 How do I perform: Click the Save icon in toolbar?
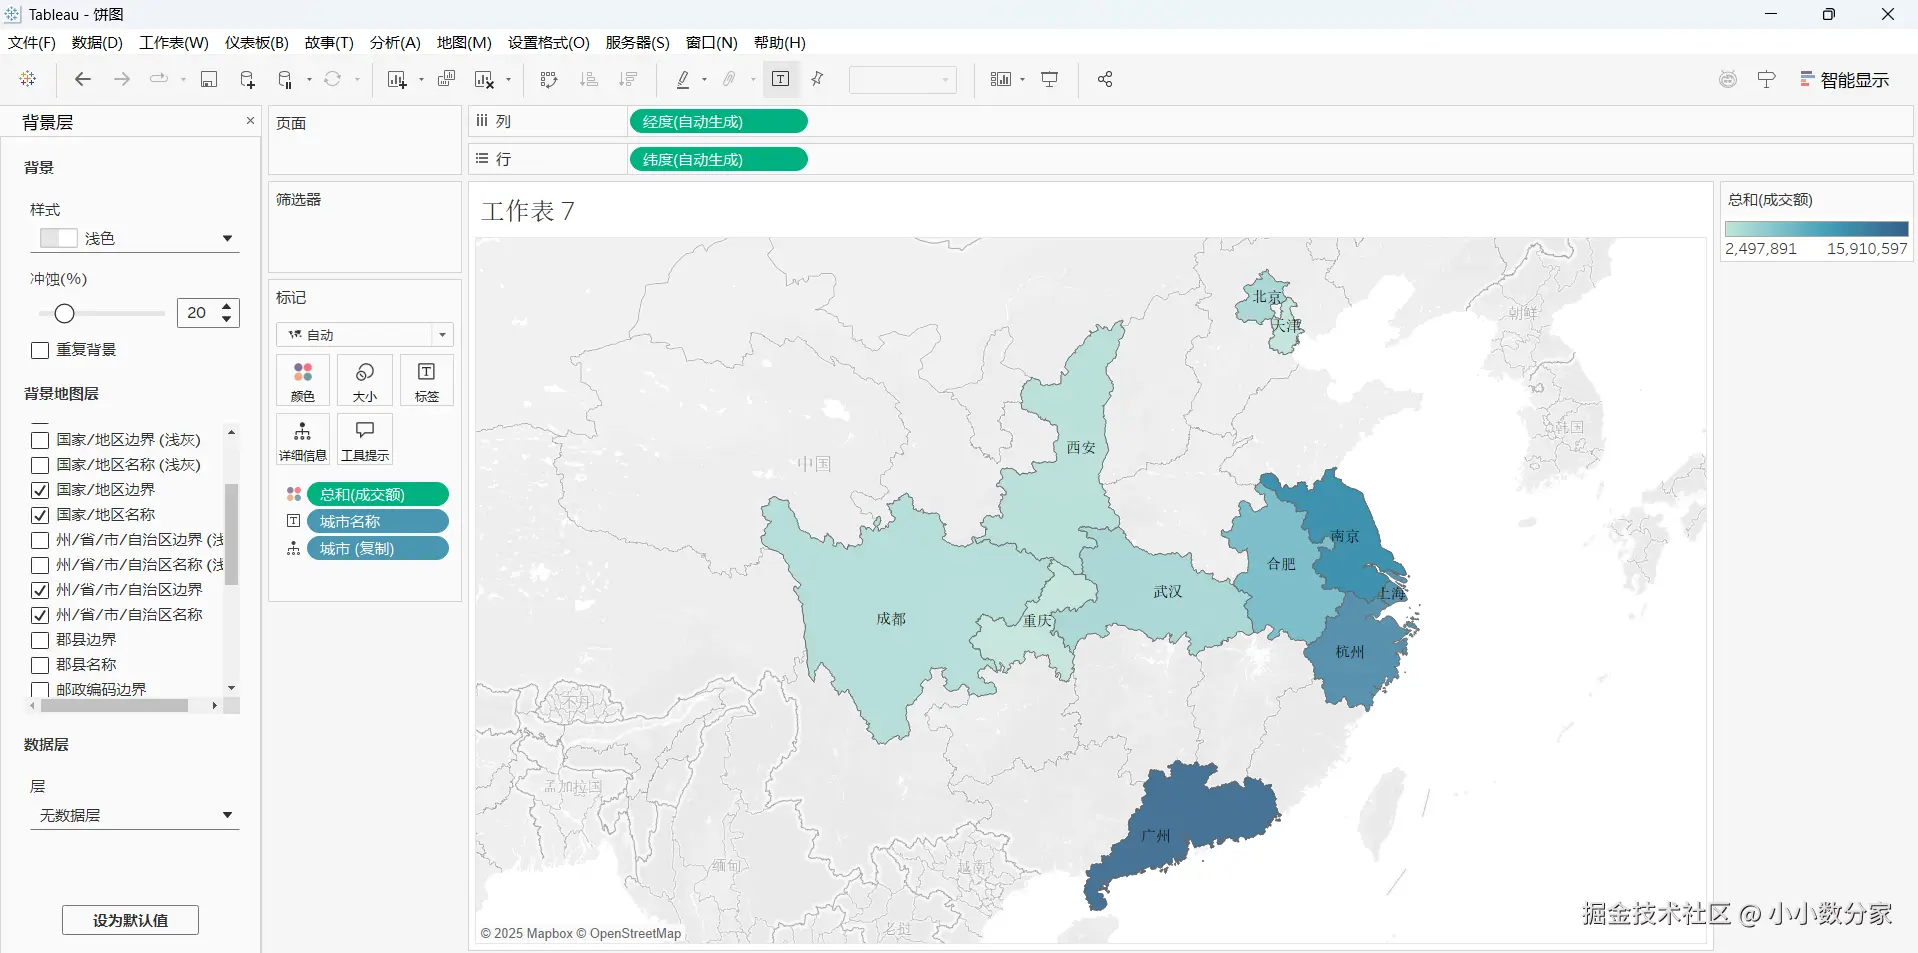[209, 79]
